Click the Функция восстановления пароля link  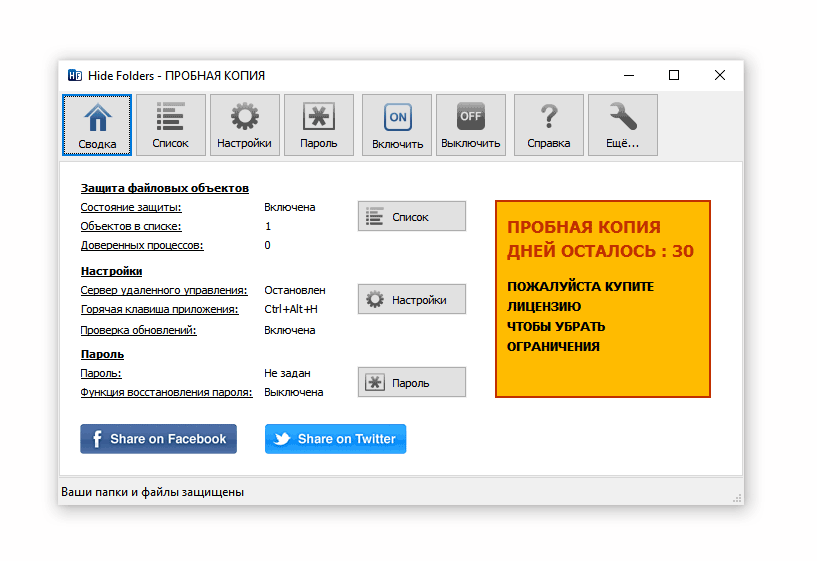pos(166,392)
